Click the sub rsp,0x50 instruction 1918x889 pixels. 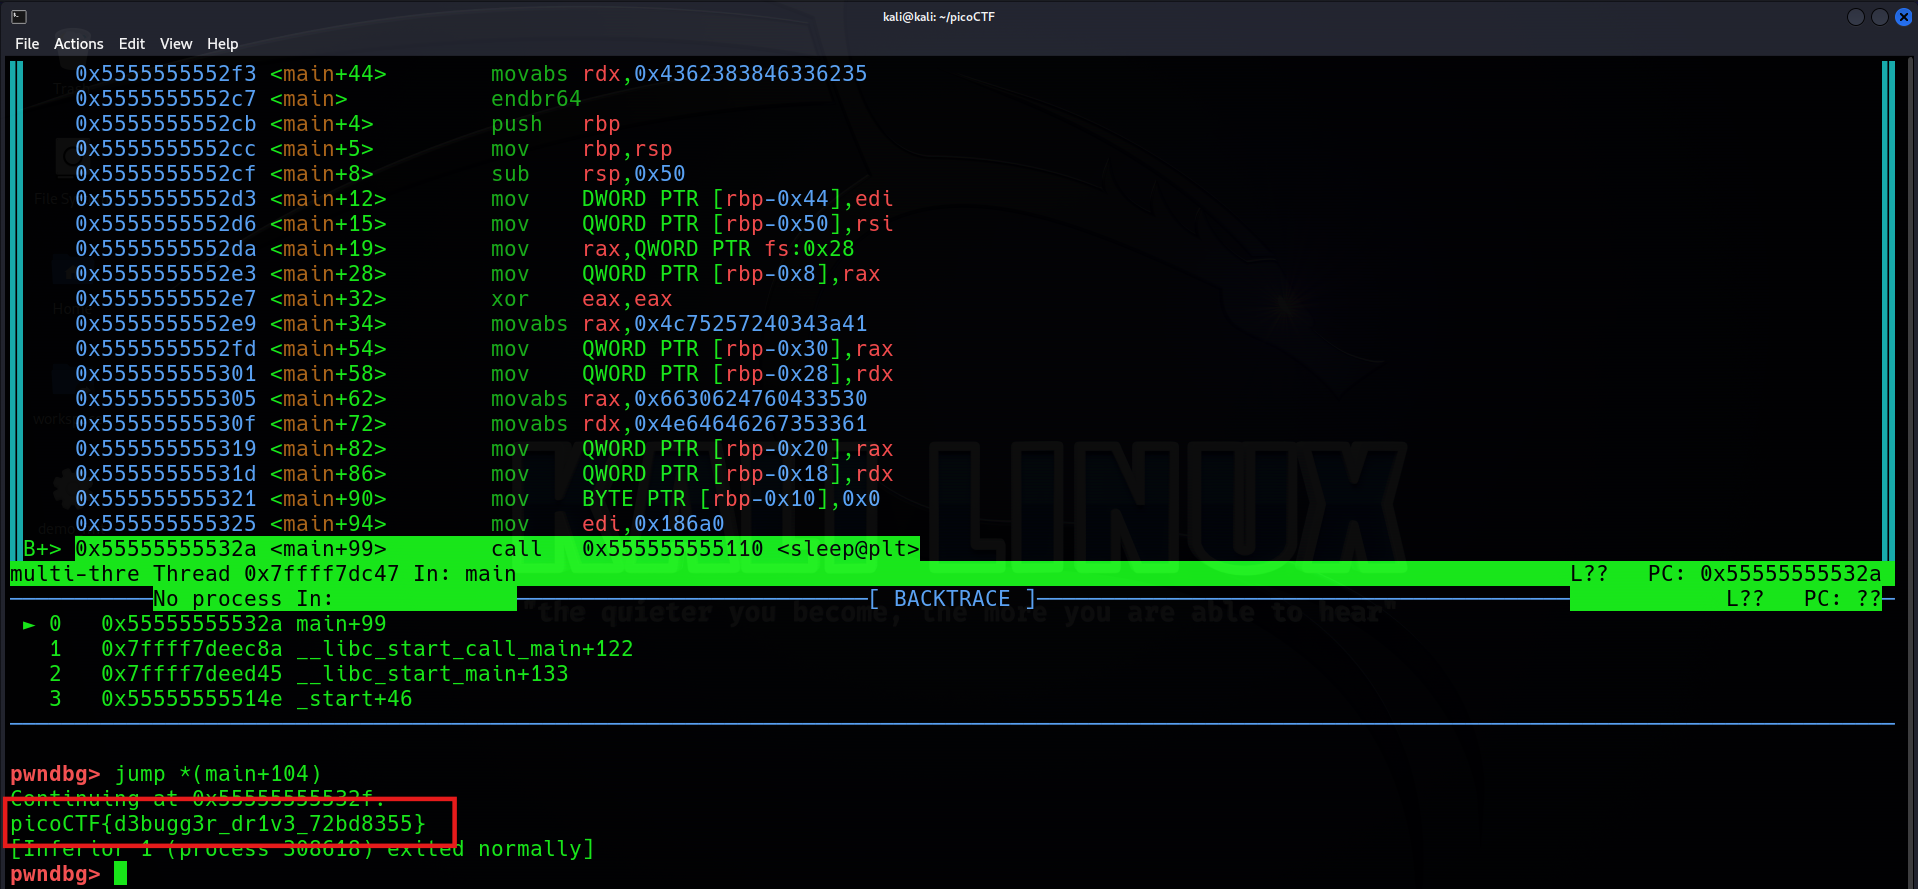coord(588,174)
